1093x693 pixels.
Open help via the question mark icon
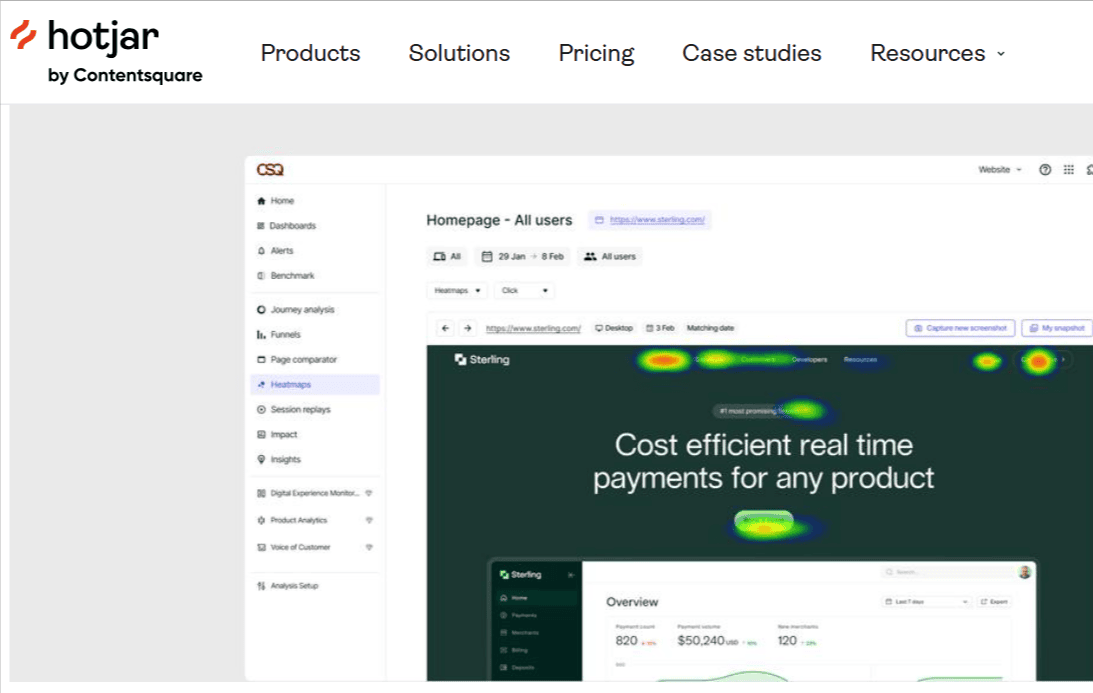pyautogui.click(x=1045, y=169)
